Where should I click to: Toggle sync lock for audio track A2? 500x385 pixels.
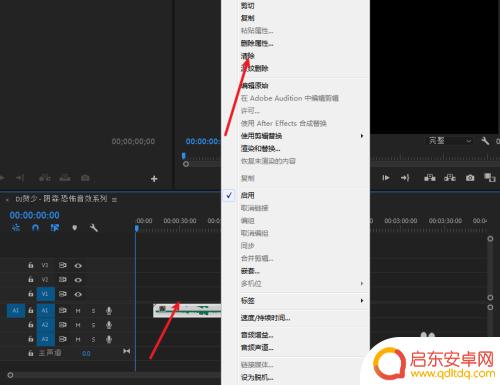coord(62,325)
